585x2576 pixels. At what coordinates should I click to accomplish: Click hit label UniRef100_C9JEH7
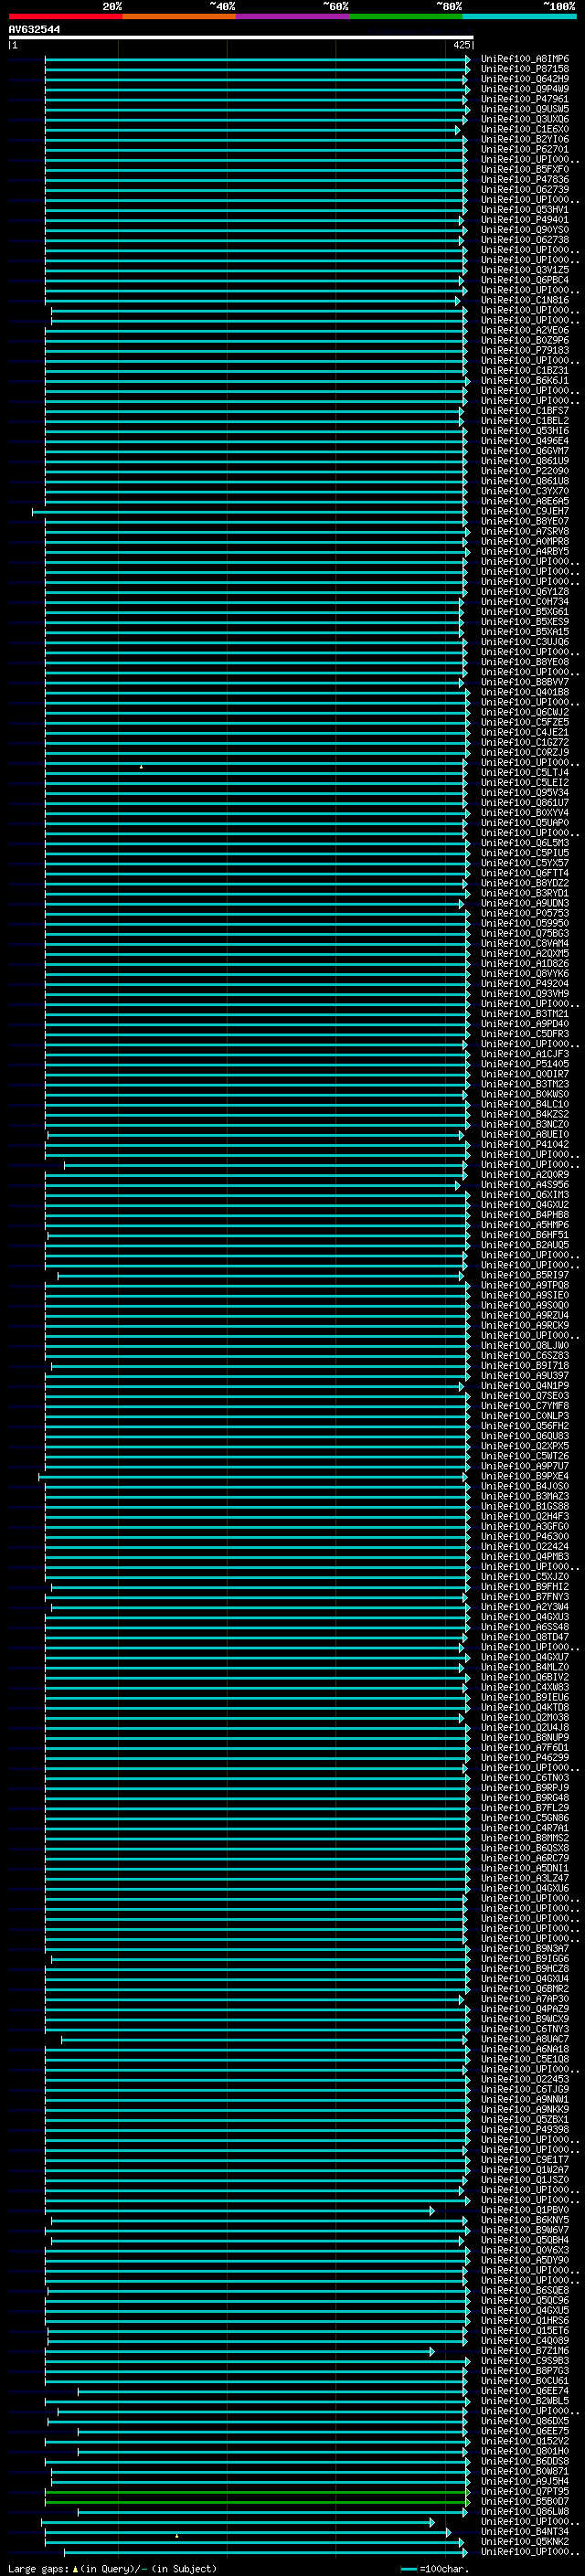point(524,511)
